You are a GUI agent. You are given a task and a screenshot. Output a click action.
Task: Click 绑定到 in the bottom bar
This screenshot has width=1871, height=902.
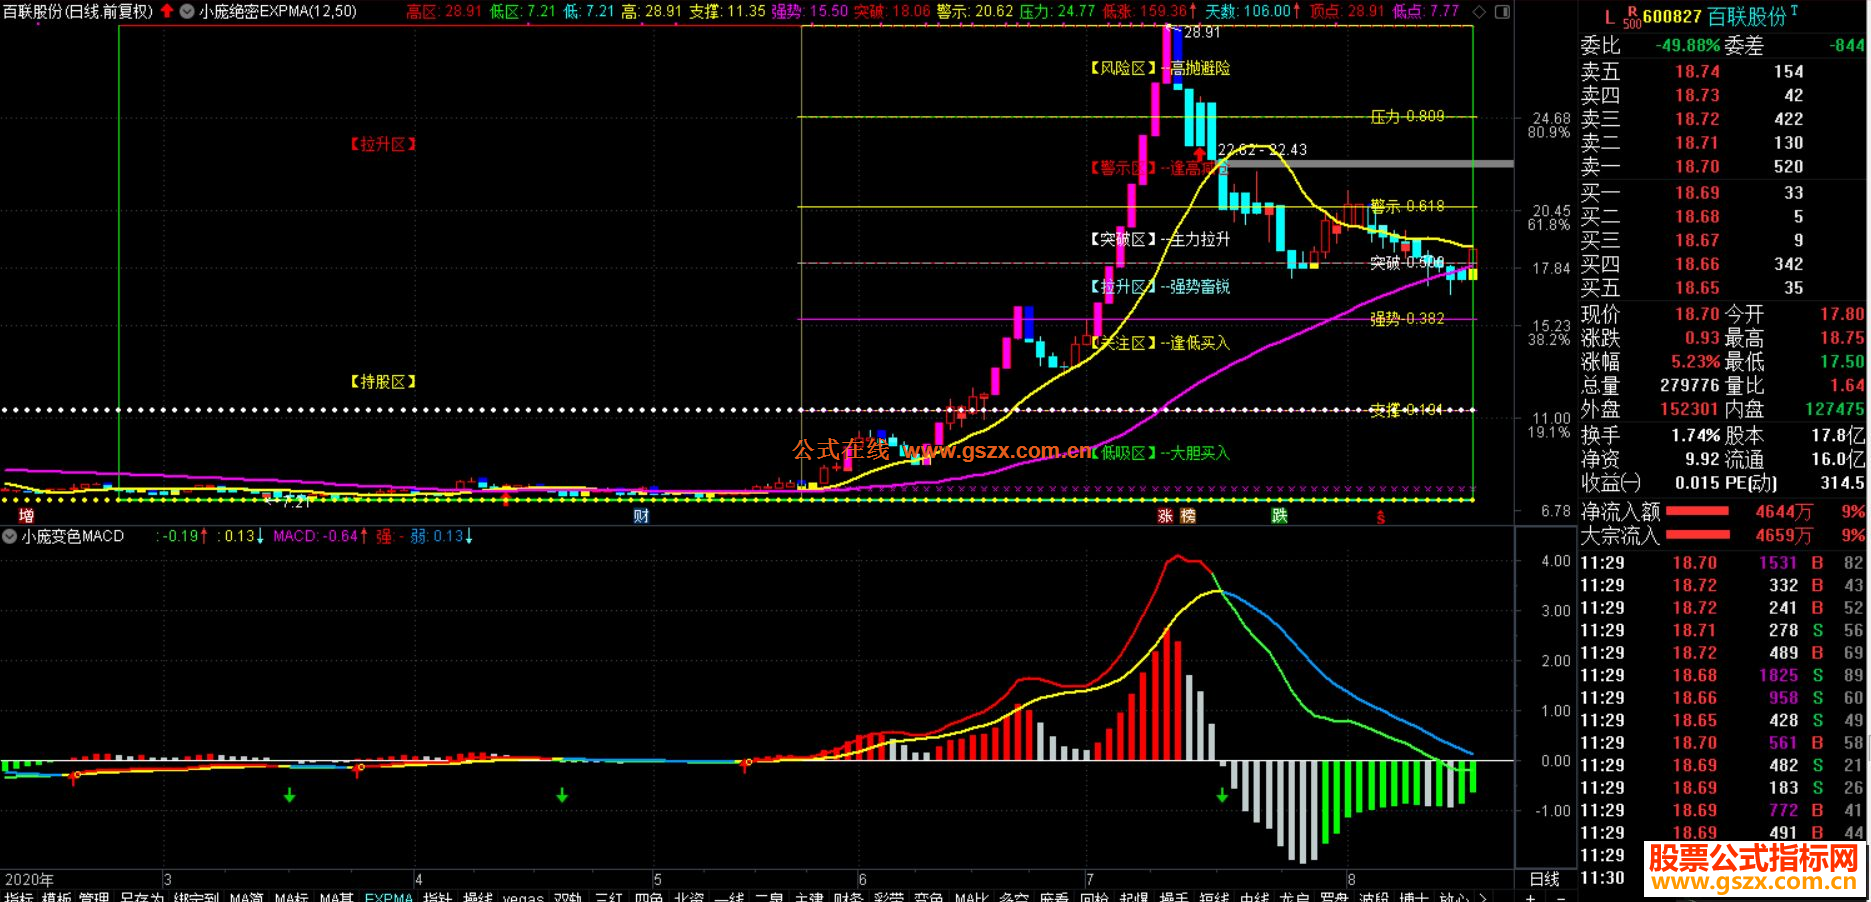click(196, 896)
